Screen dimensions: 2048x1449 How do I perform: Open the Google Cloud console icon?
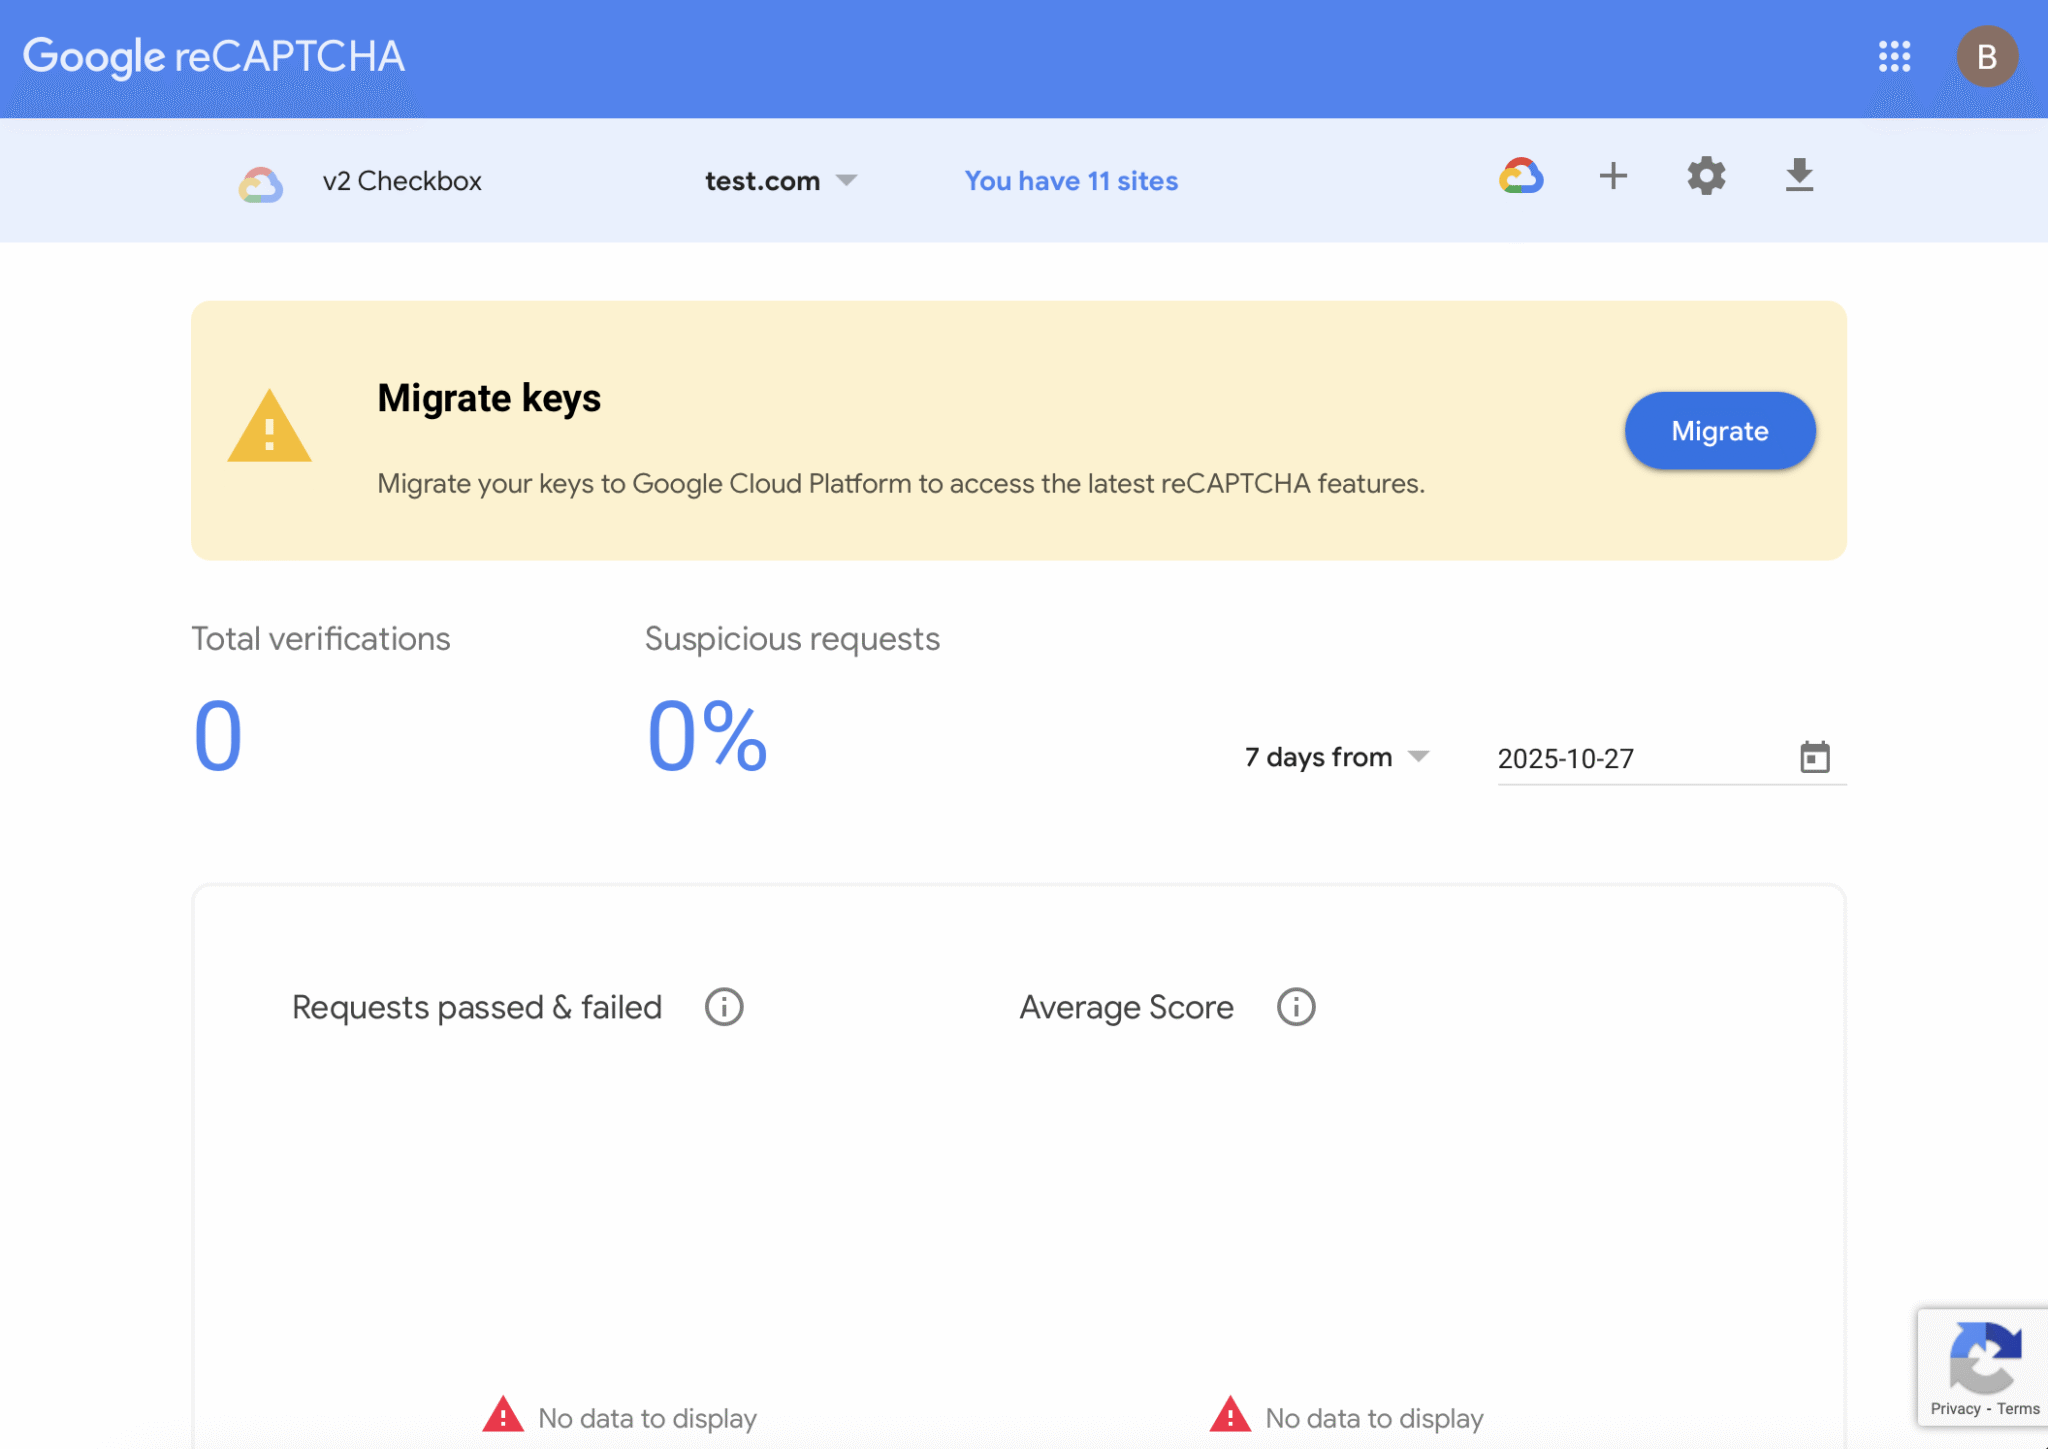point(1519,176)
